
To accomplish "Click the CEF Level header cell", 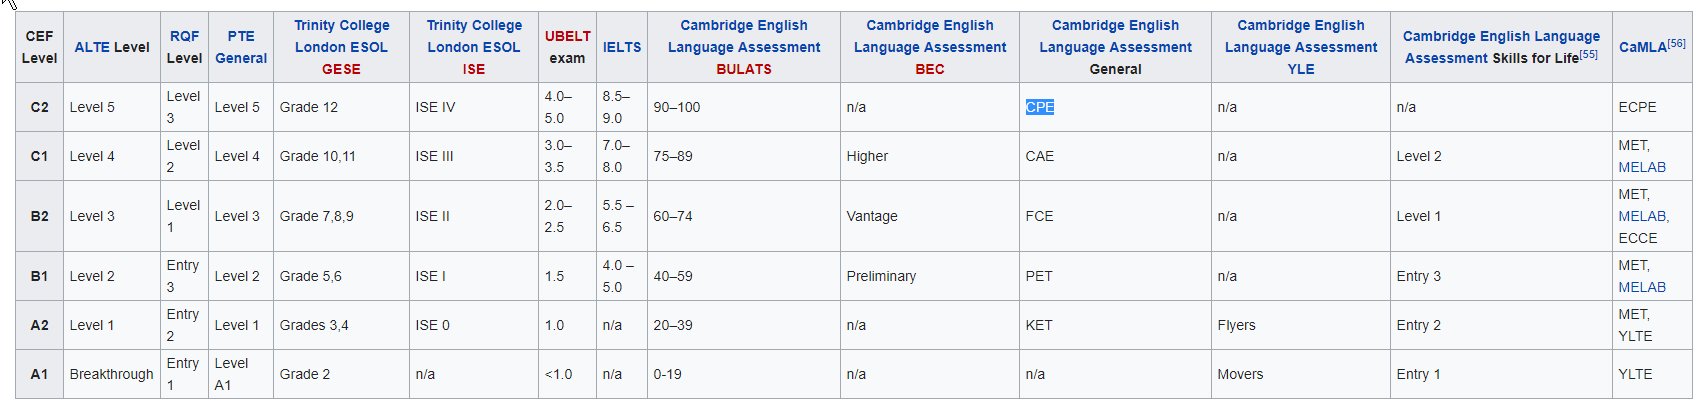I will [x=39, y=47].
